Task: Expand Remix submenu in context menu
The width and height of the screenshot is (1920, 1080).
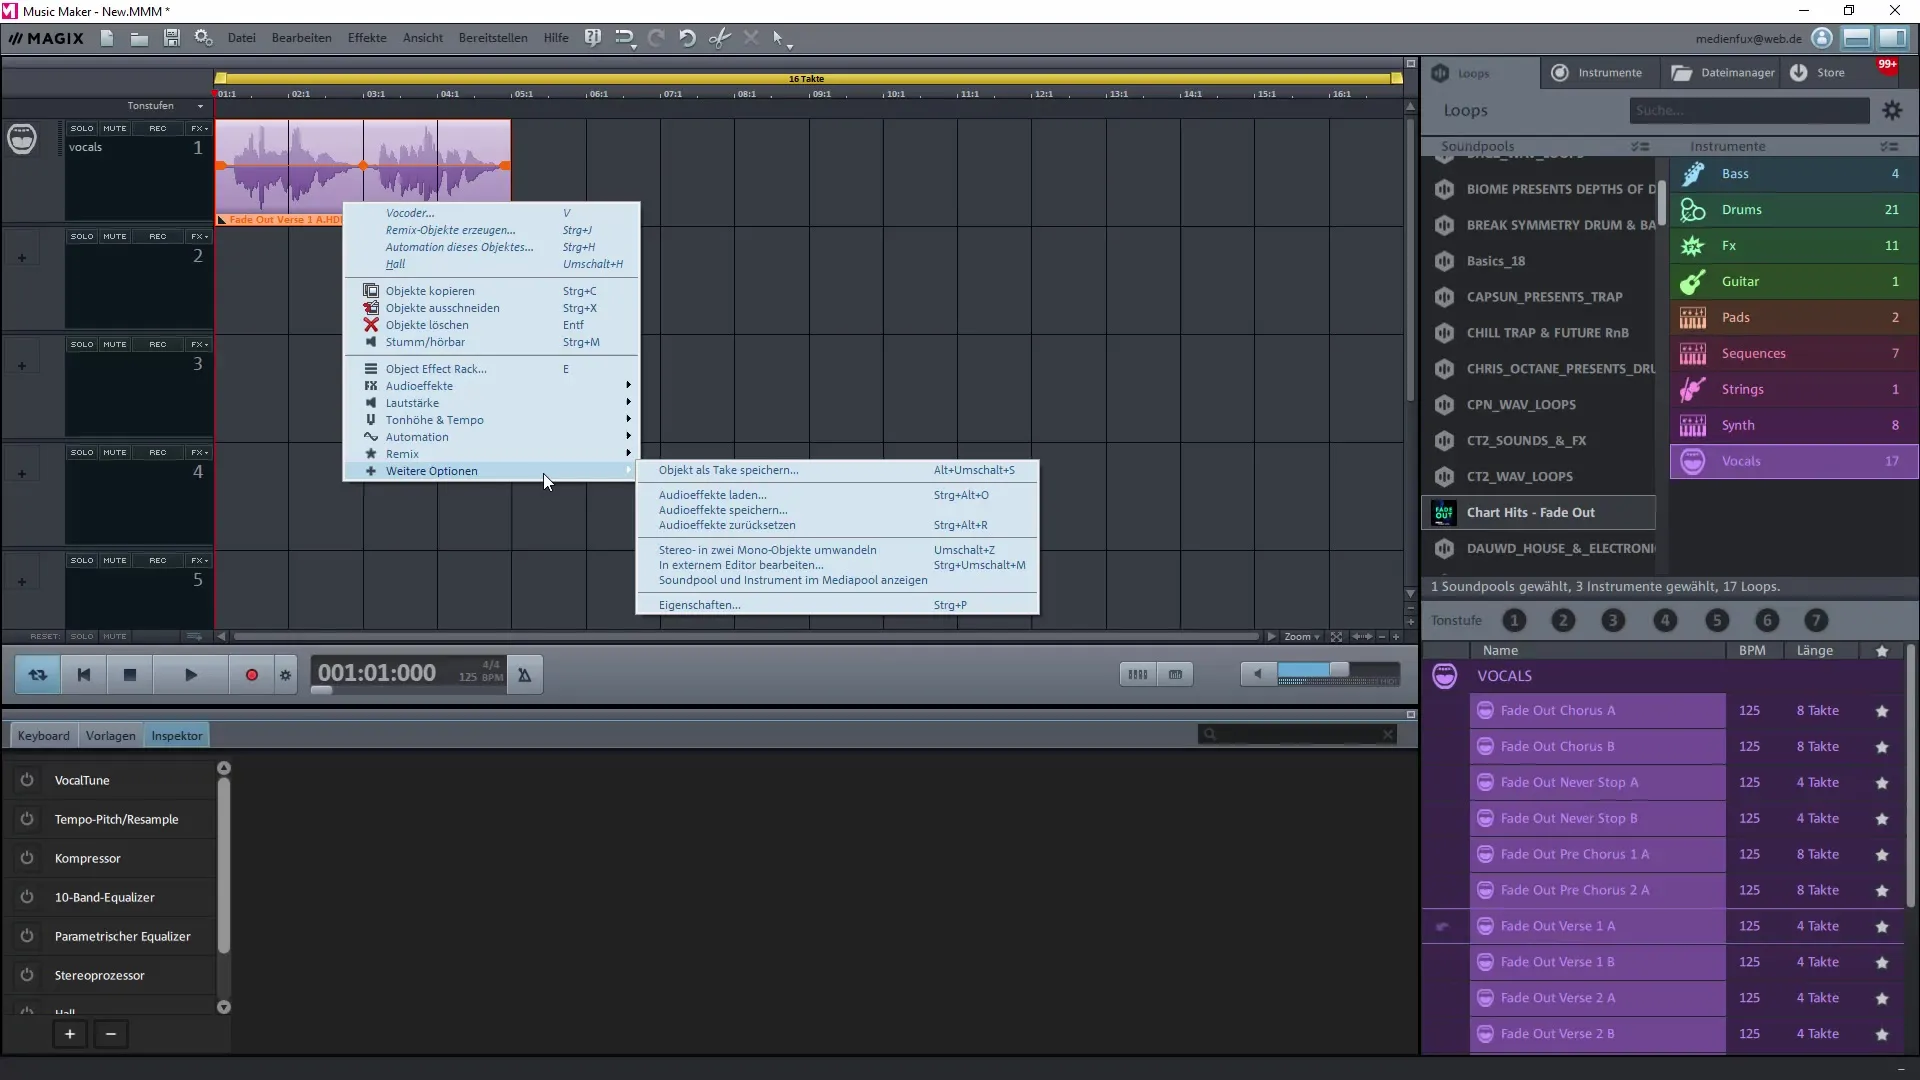Action: (490, 454)
